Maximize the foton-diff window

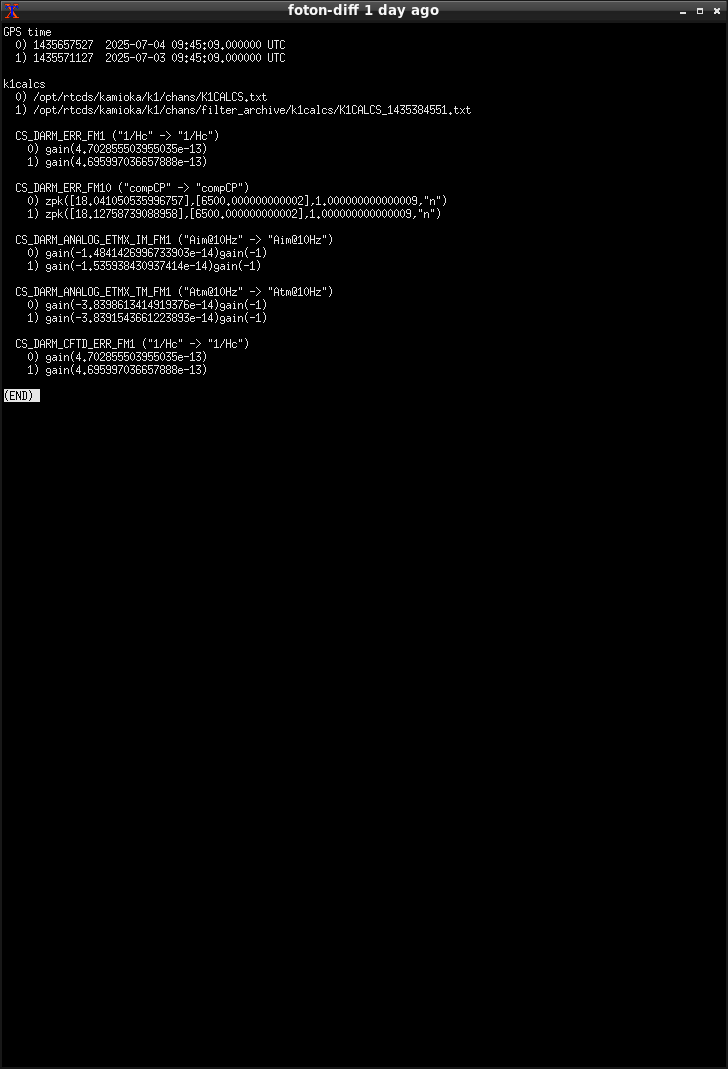700,12
